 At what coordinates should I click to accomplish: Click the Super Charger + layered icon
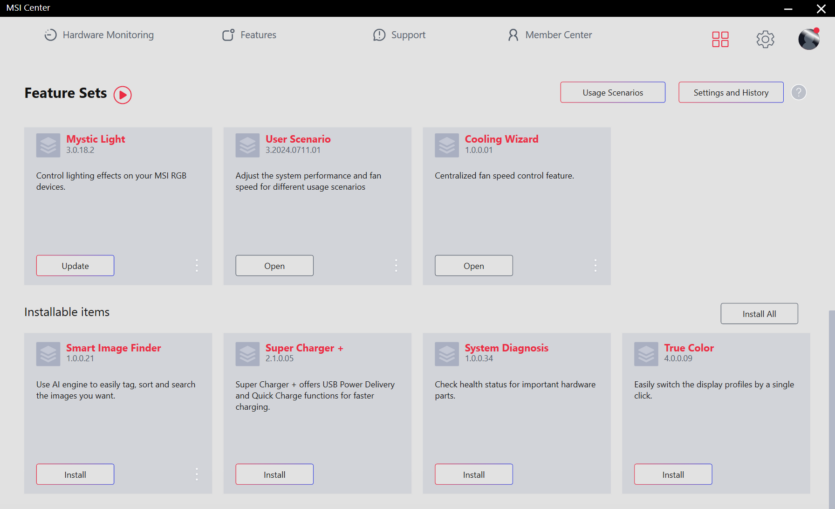pyautogui.click(x=247, y=354)
